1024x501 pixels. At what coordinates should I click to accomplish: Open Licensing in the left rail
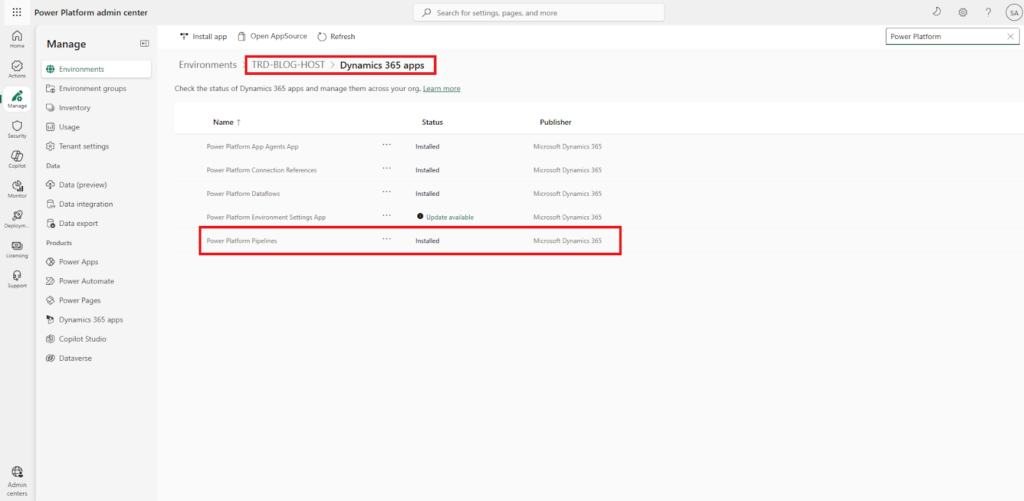pos(17,248)
